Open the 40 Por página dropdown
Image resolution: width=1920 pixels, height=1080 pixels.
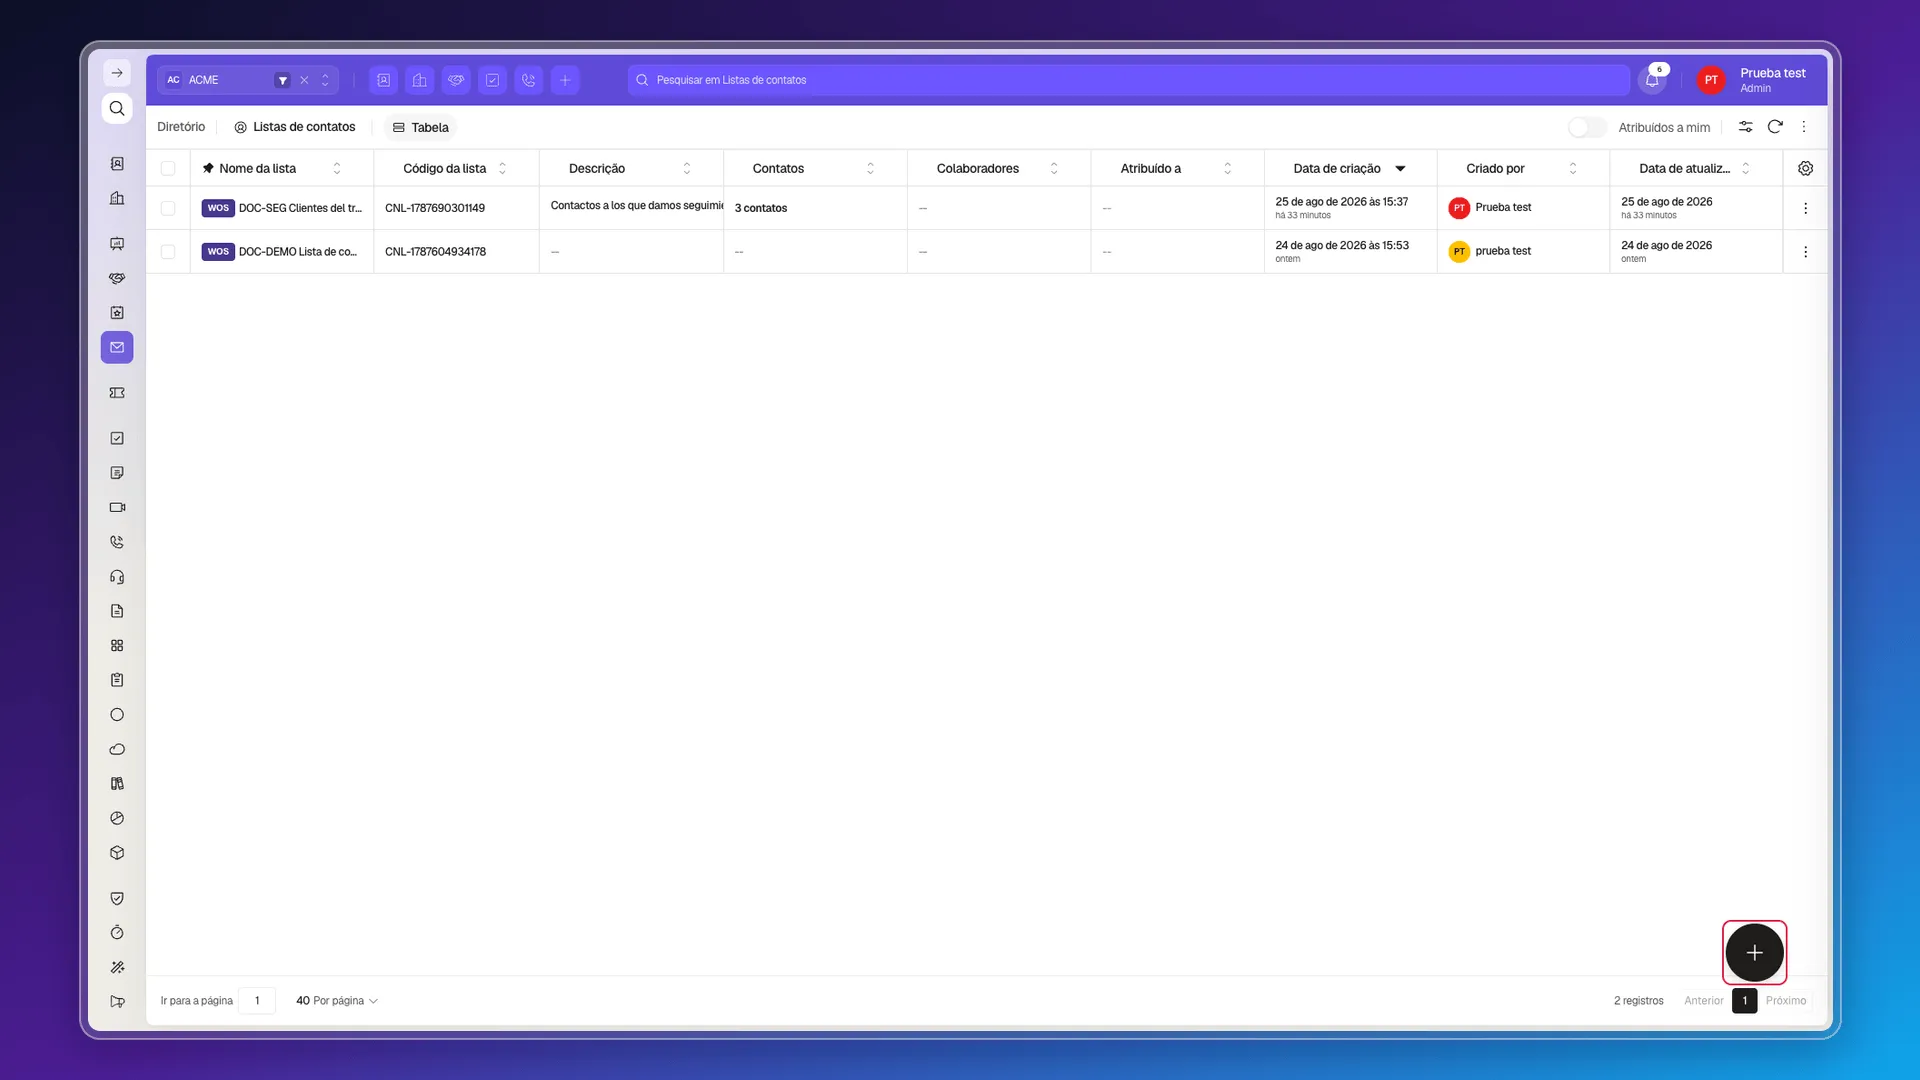pos(336,1000)
